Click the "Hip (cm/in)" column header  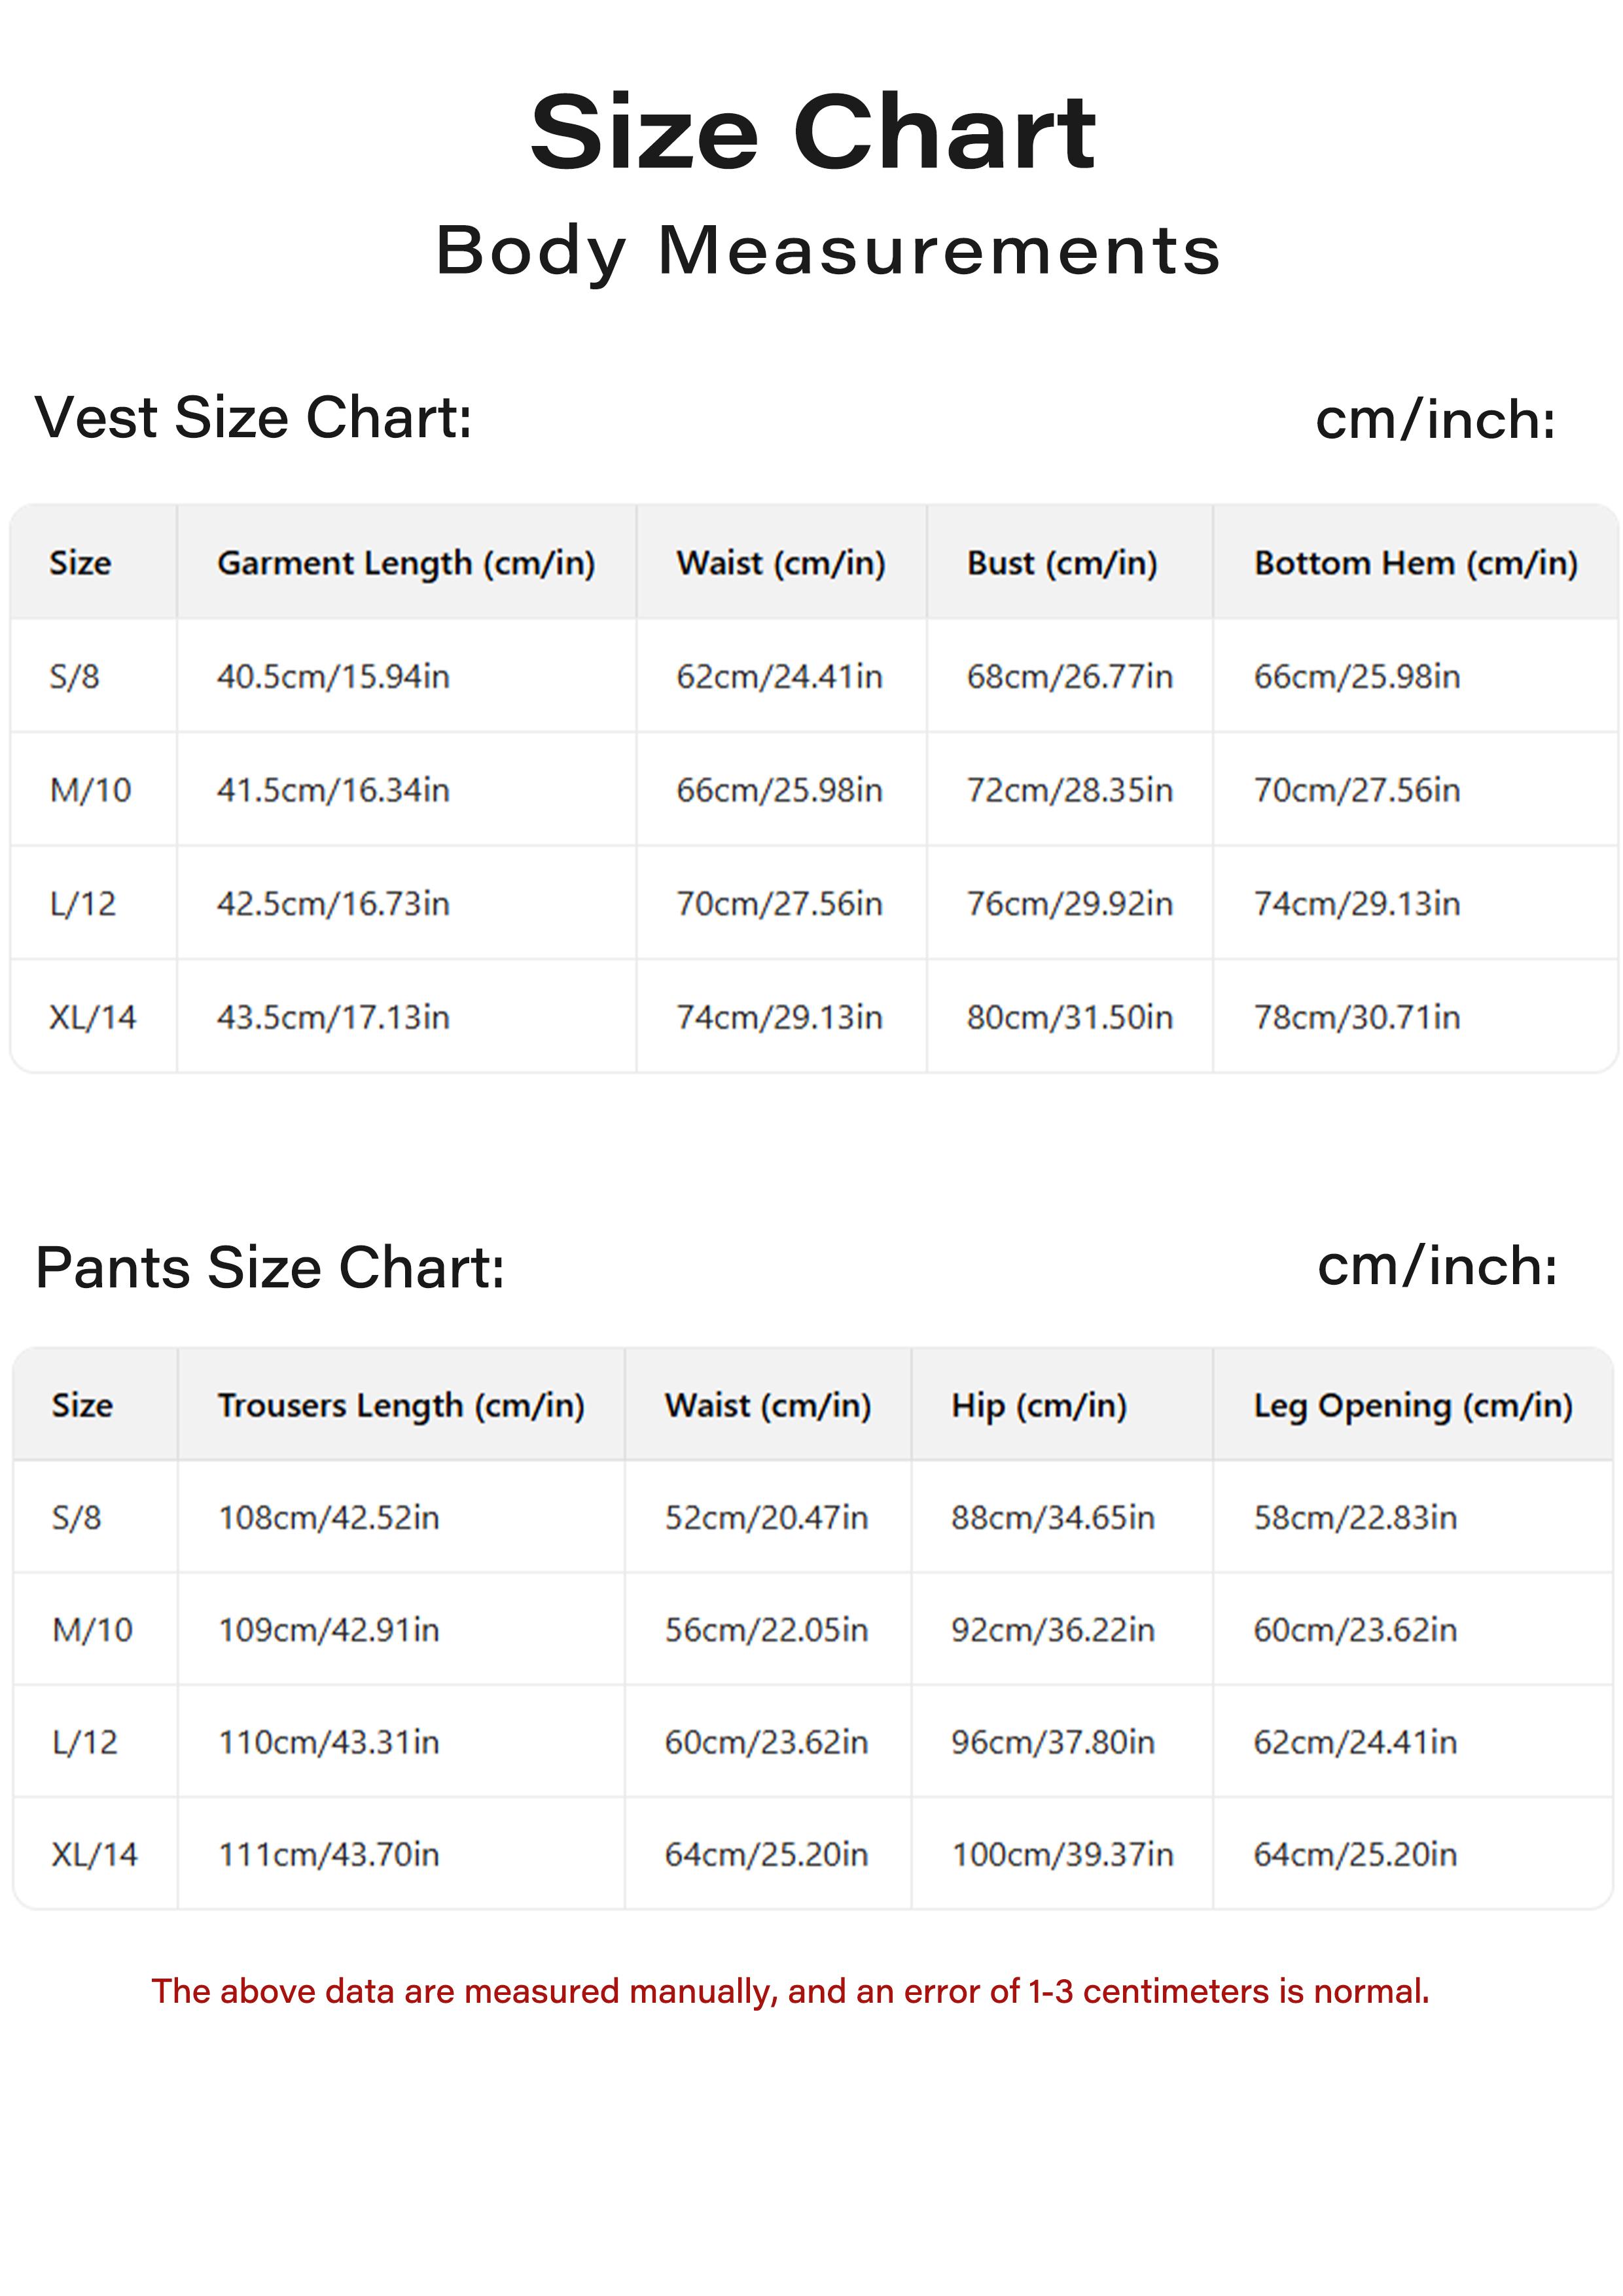1038,1405
